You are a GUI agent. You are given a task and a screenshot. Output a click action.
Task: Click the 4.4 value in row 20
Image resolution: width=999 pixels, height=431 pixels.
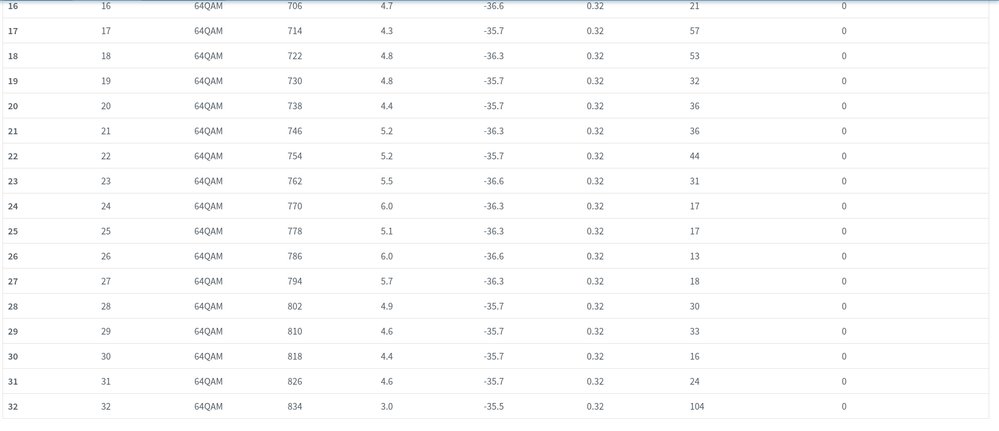(387, 106)
